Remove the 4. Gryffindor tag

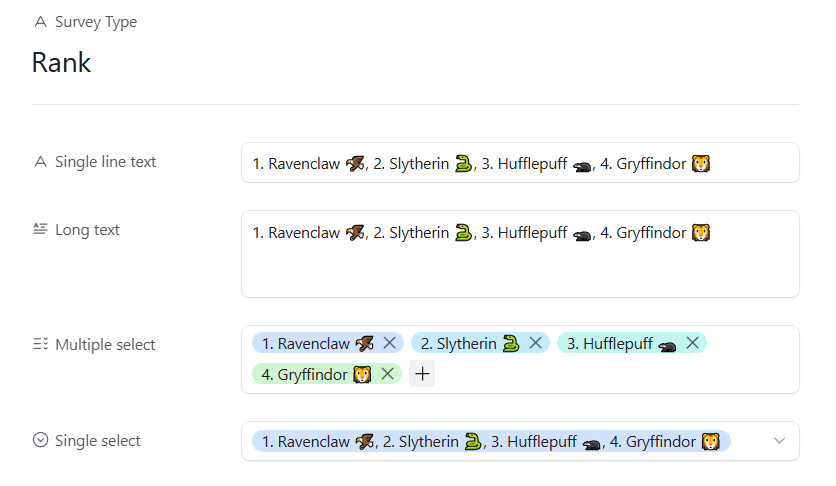388,374
